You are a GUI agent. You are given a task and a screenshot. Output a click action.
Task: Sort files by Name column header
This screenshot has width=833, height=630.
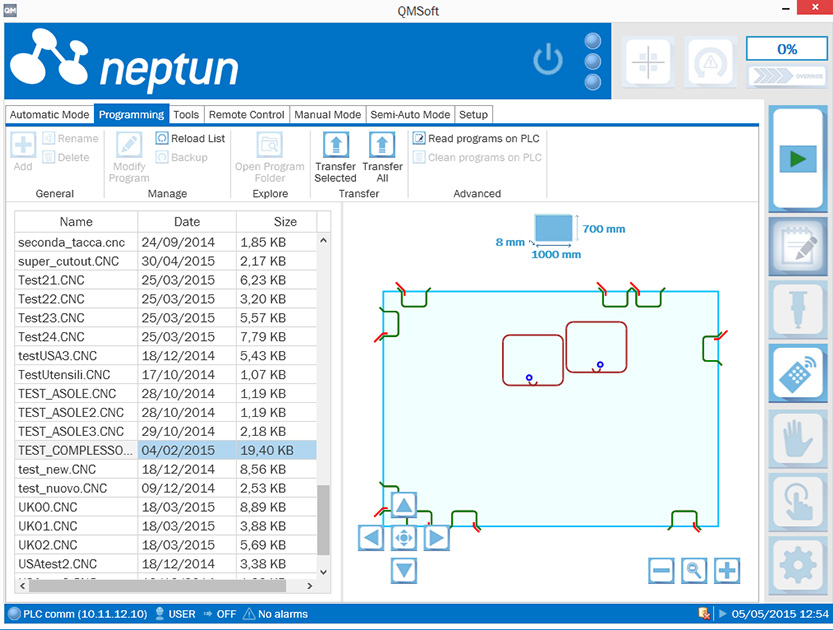click(x=76, y=222)
